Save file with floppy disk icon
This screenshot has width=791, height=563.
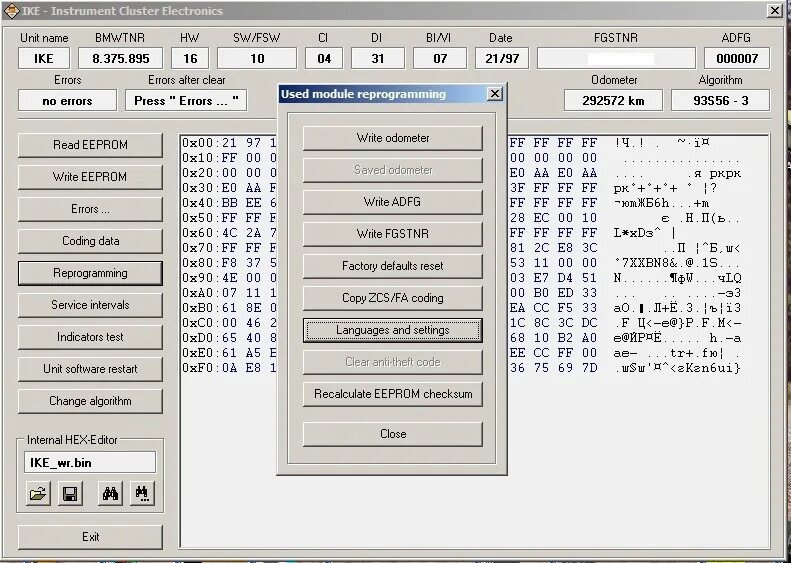(70, 493)
